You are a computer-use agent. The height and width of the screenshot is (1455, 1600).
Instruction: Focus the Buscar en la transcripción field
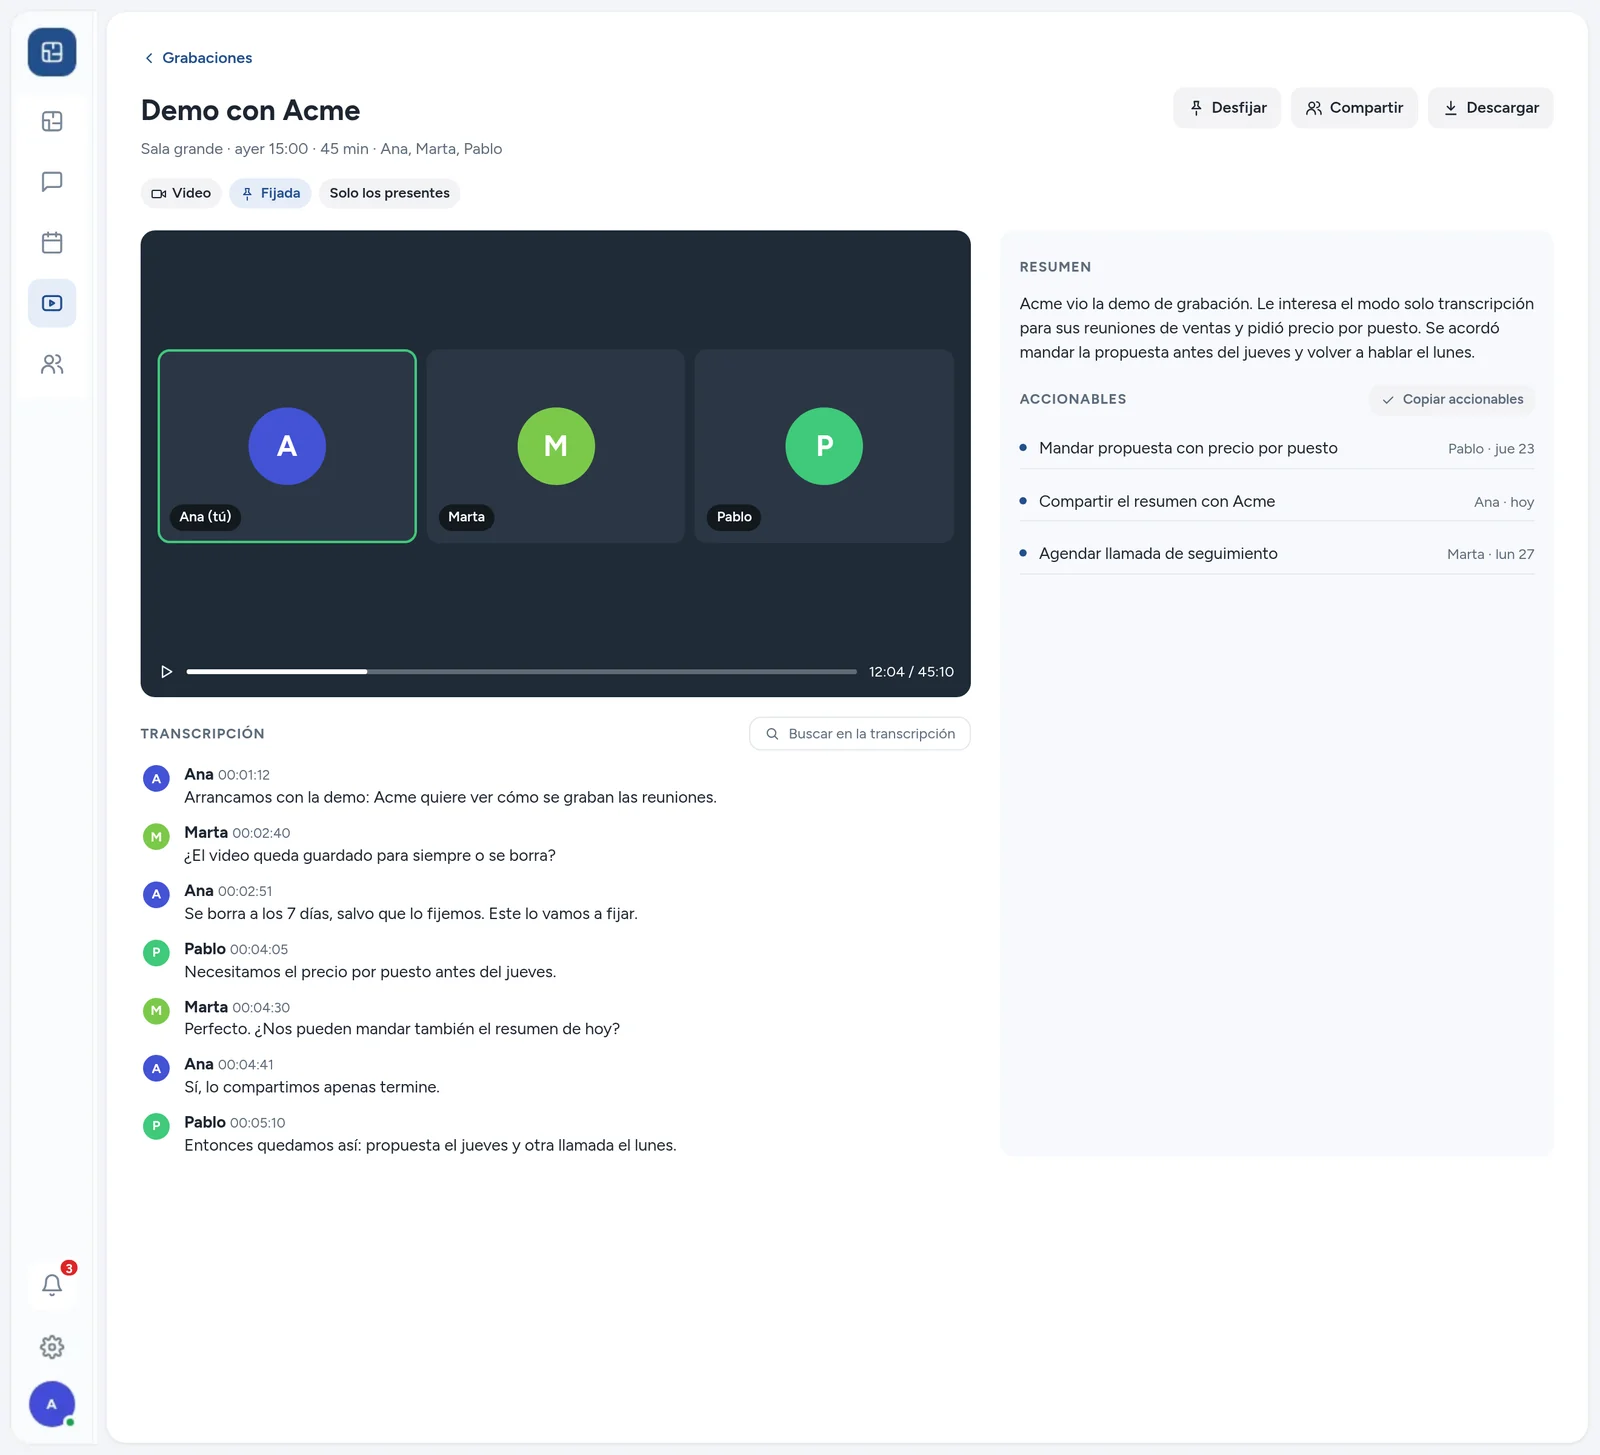[x=860, y=734]
